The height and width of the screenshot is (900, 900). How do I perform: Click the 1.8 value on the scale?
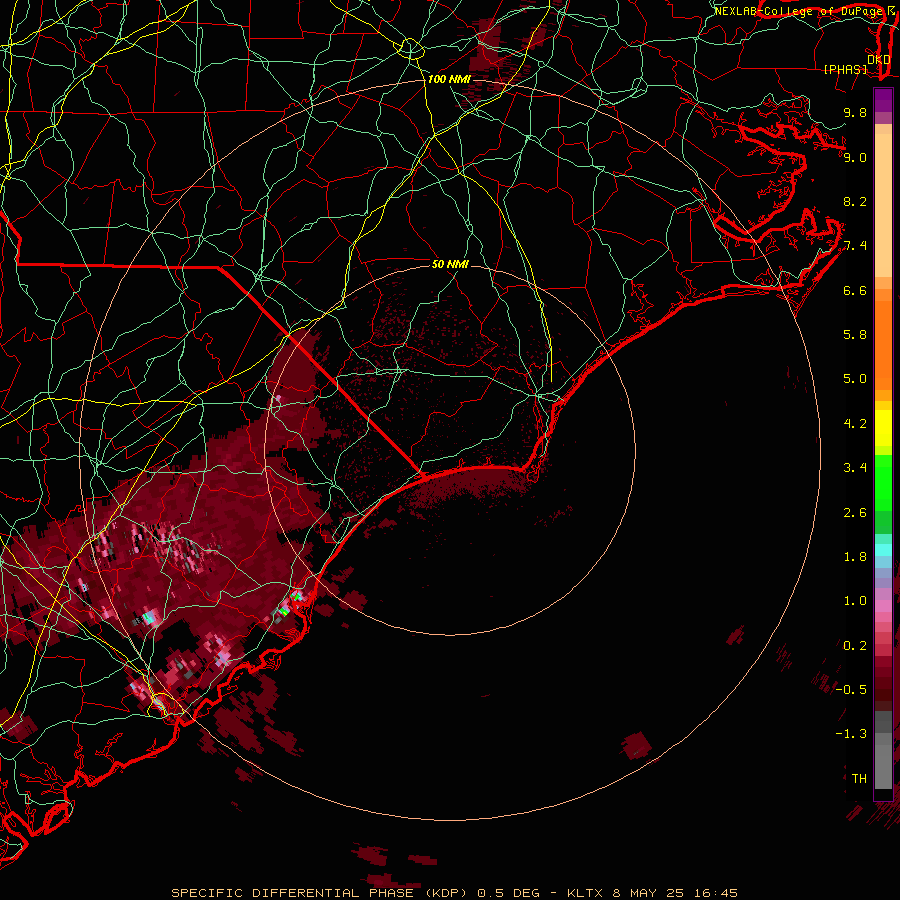tap(855, 557)
